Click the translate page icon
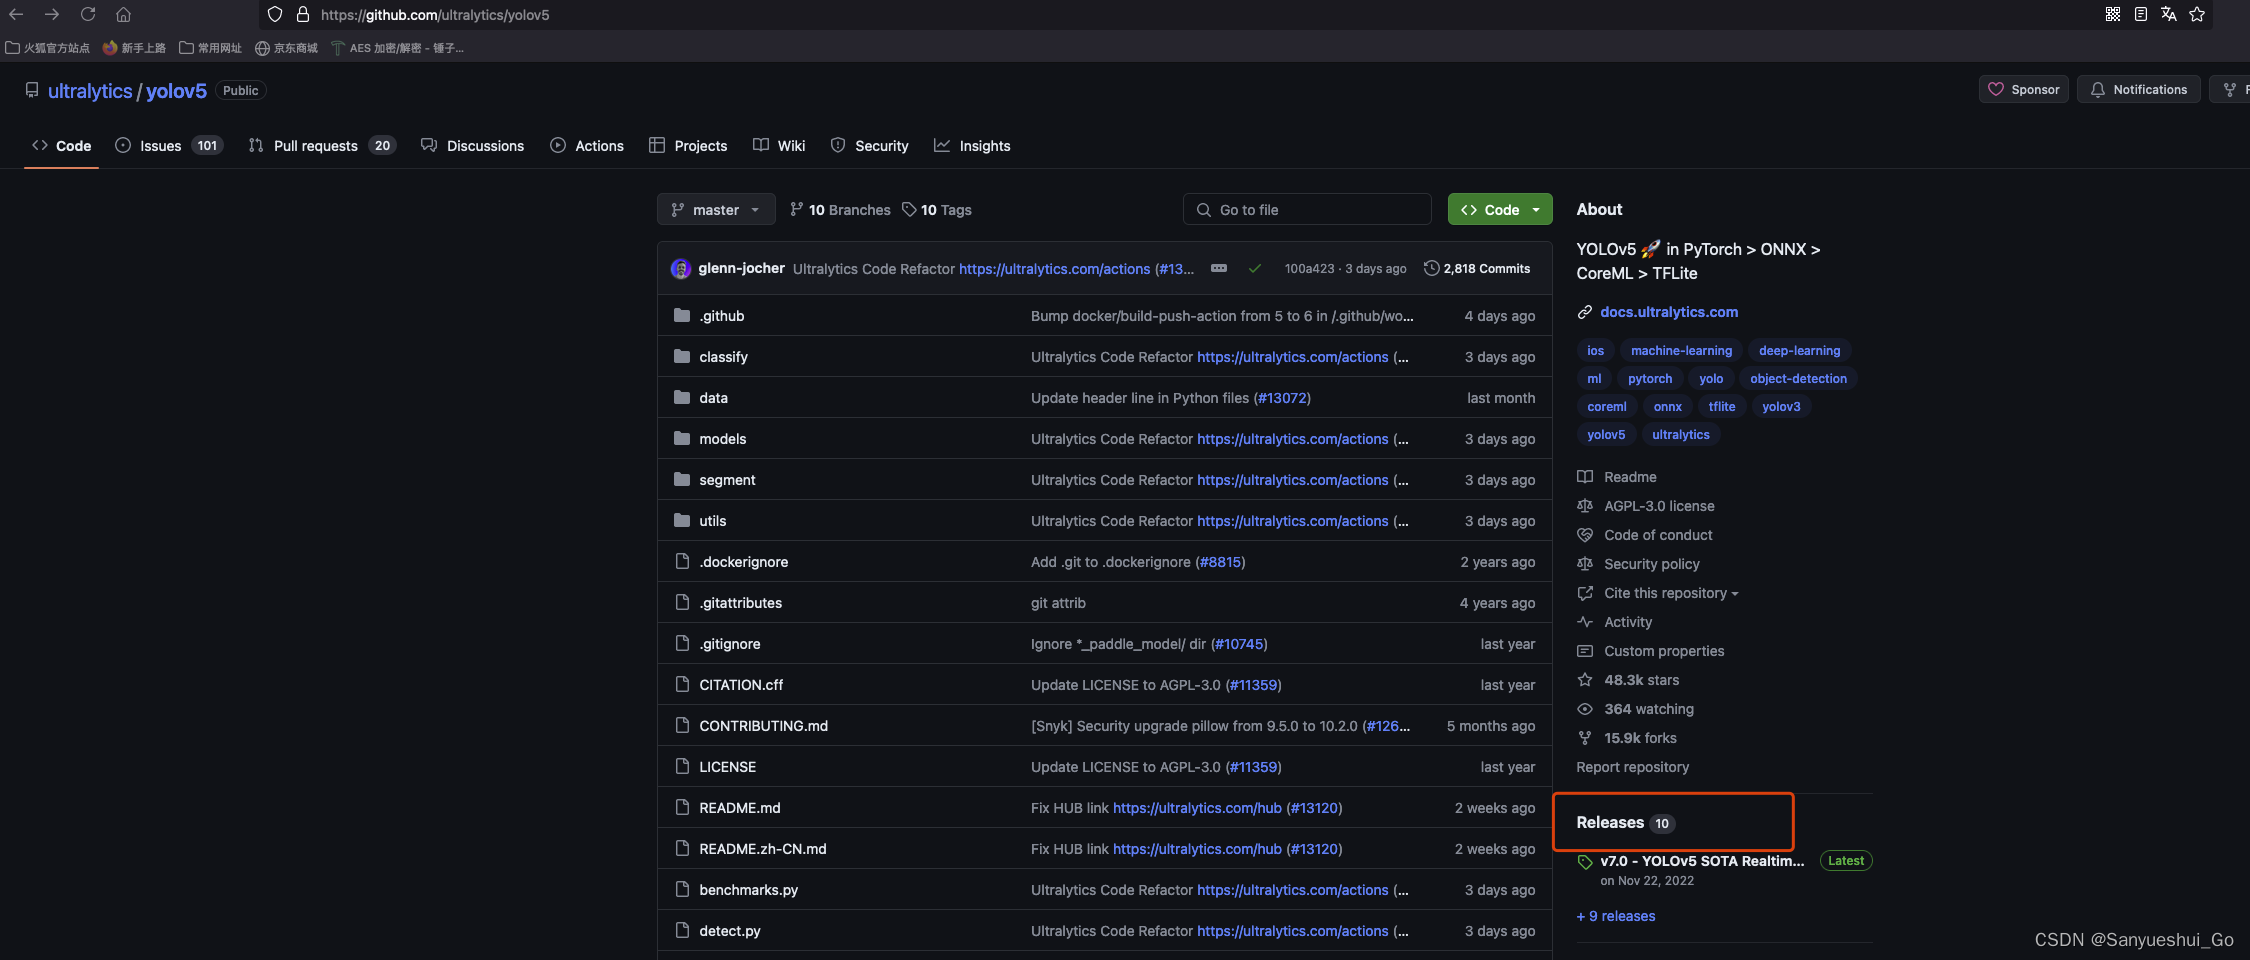The width and height of the screenshot is (2250, 960). click(x=2169, y=14)
